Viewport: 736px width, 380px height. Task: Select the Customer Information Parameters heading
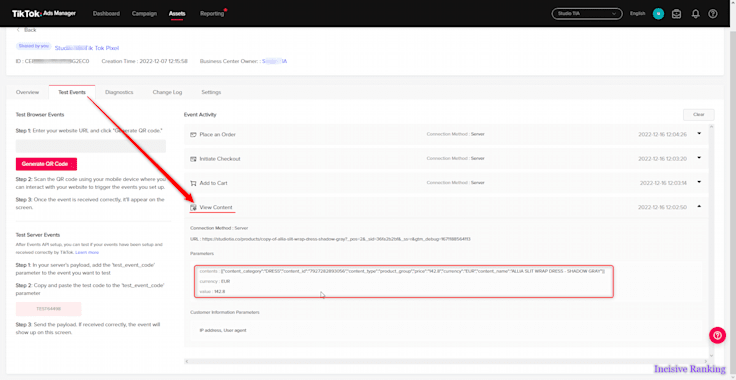click(x=225, y=312)
